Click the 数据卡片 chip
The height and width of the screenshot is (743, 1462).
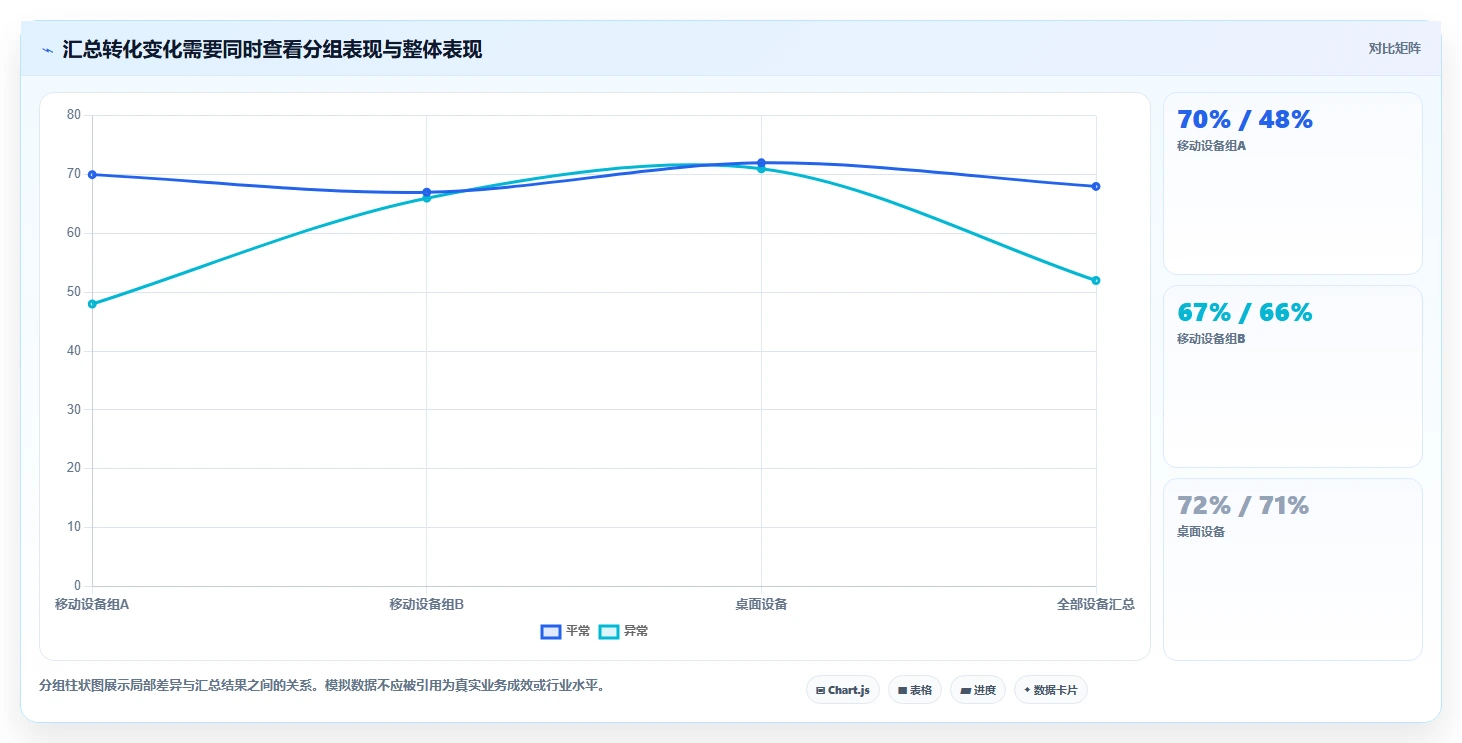pyautogui.click(x=1050, y=690)
